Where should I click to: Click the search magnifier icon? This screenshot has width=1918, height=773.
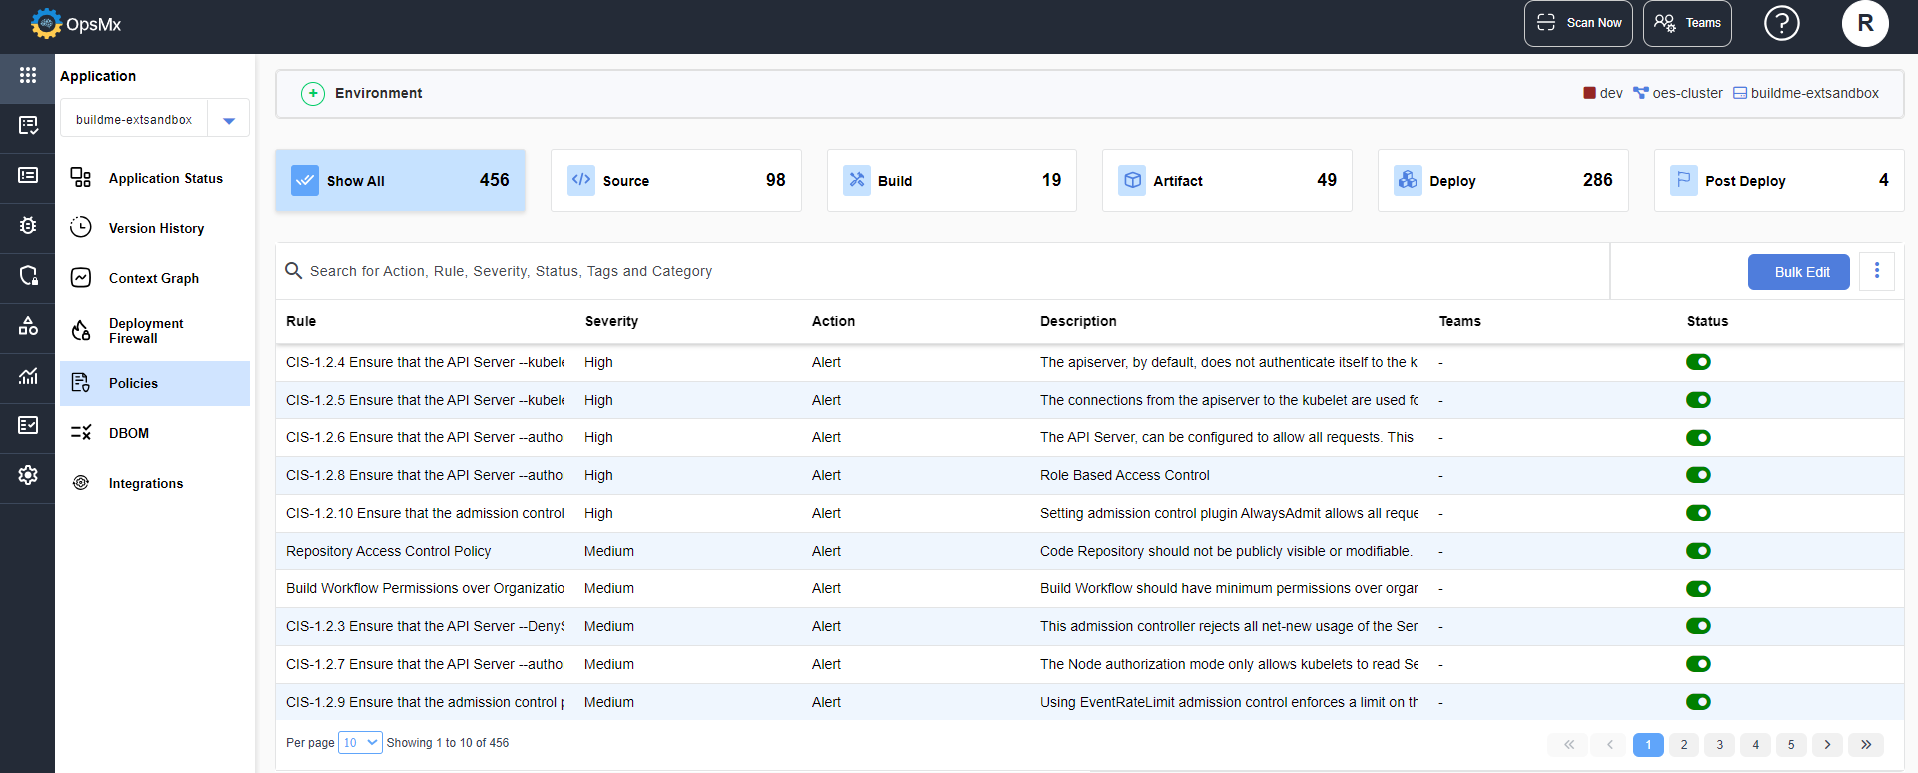pos(294,271)
